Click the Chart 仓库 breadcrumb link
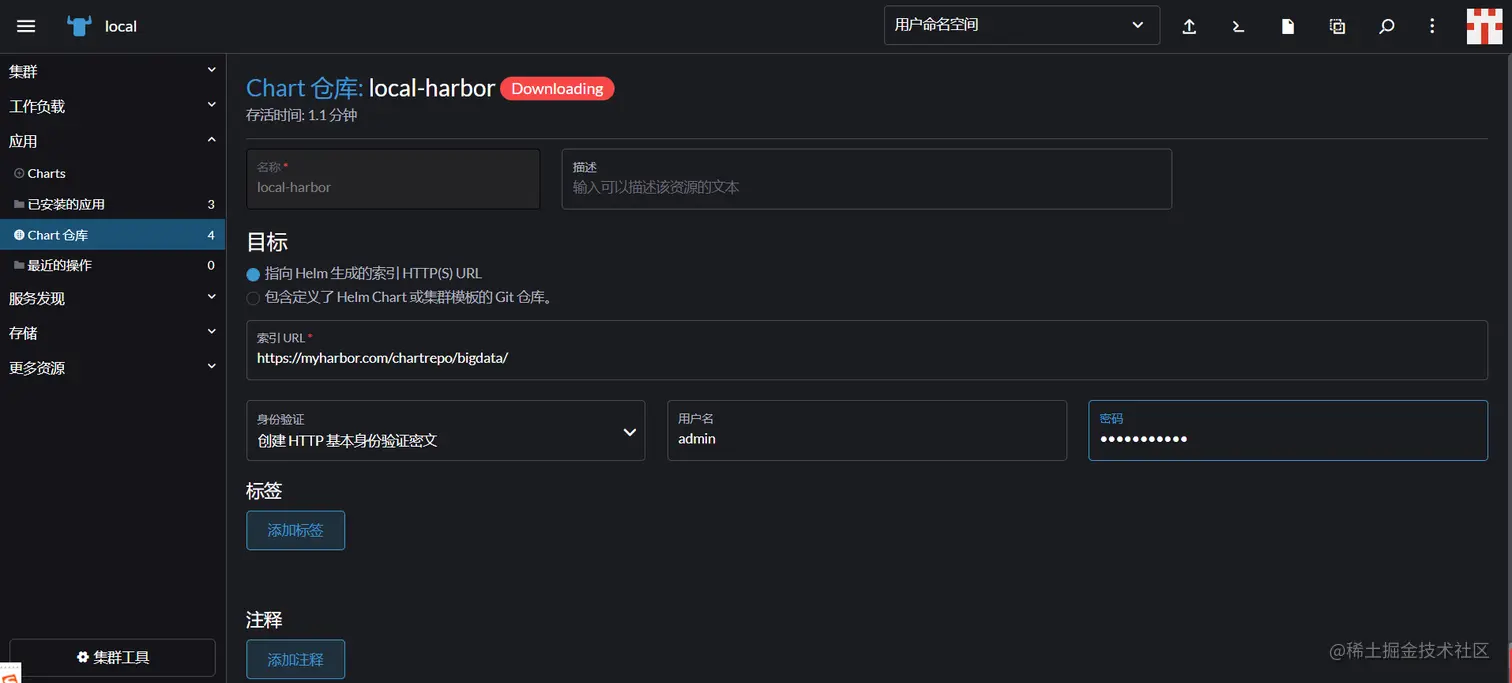This screenshot has height=683, width=1512. (x=304, y=88)
